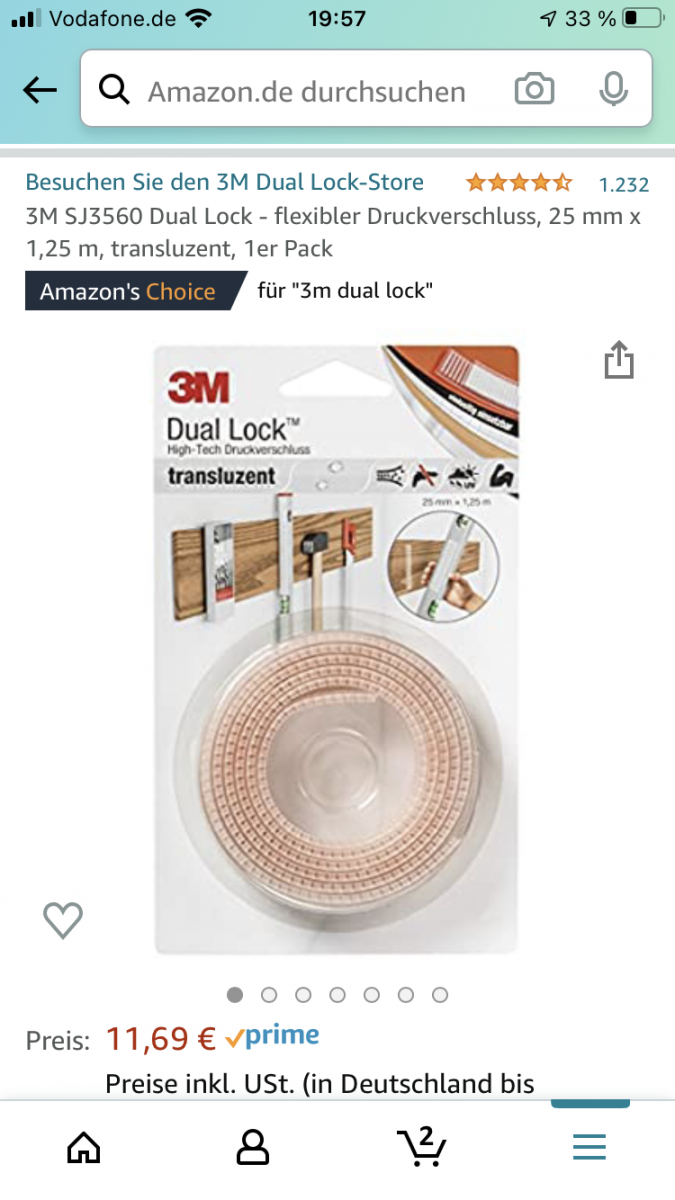Open the Home tab in bottom bar
Screen dimensions: 675x1200
coord(83,1147)
